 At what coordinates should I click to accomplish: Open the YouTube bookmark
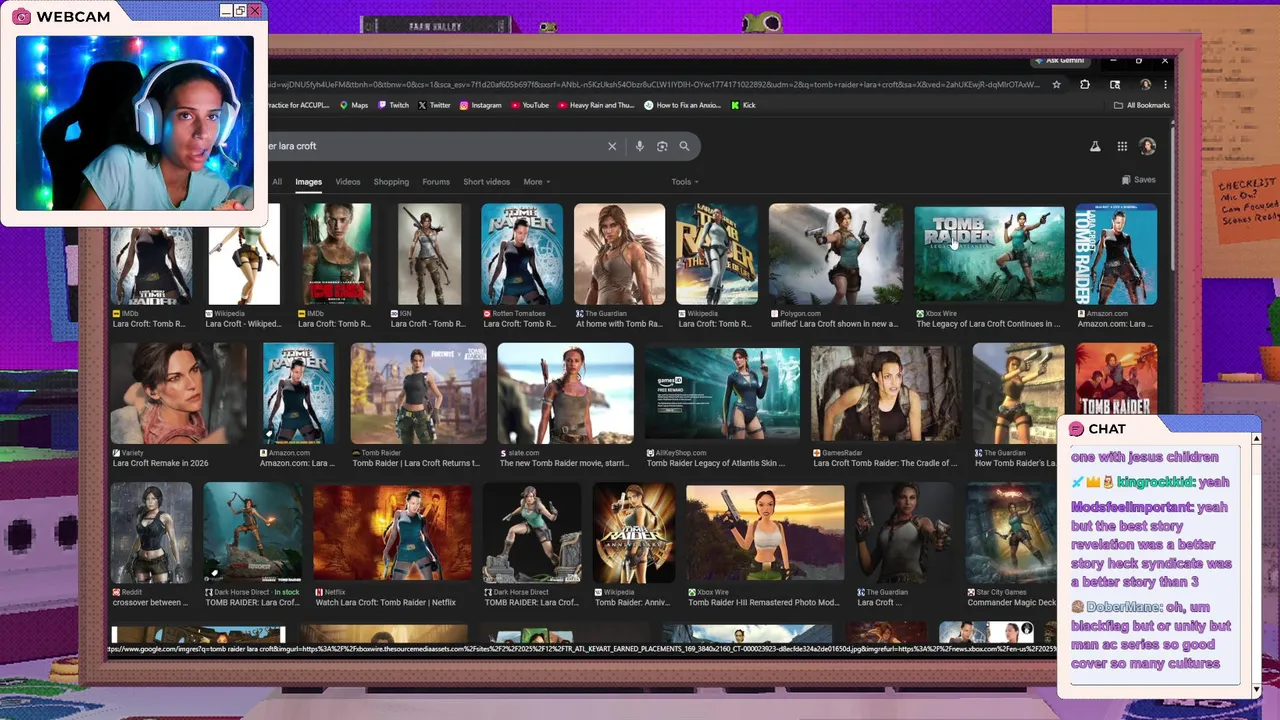(x=530, y=105)
